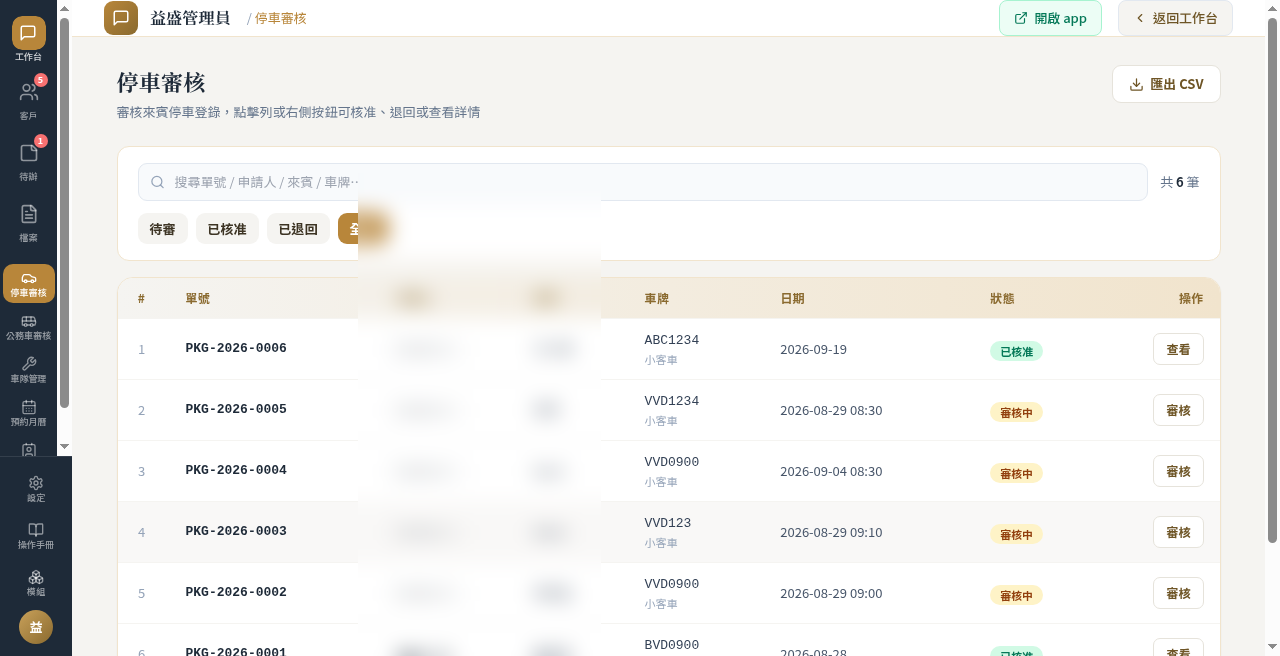Click the 益盛管理員 title text

191,18
